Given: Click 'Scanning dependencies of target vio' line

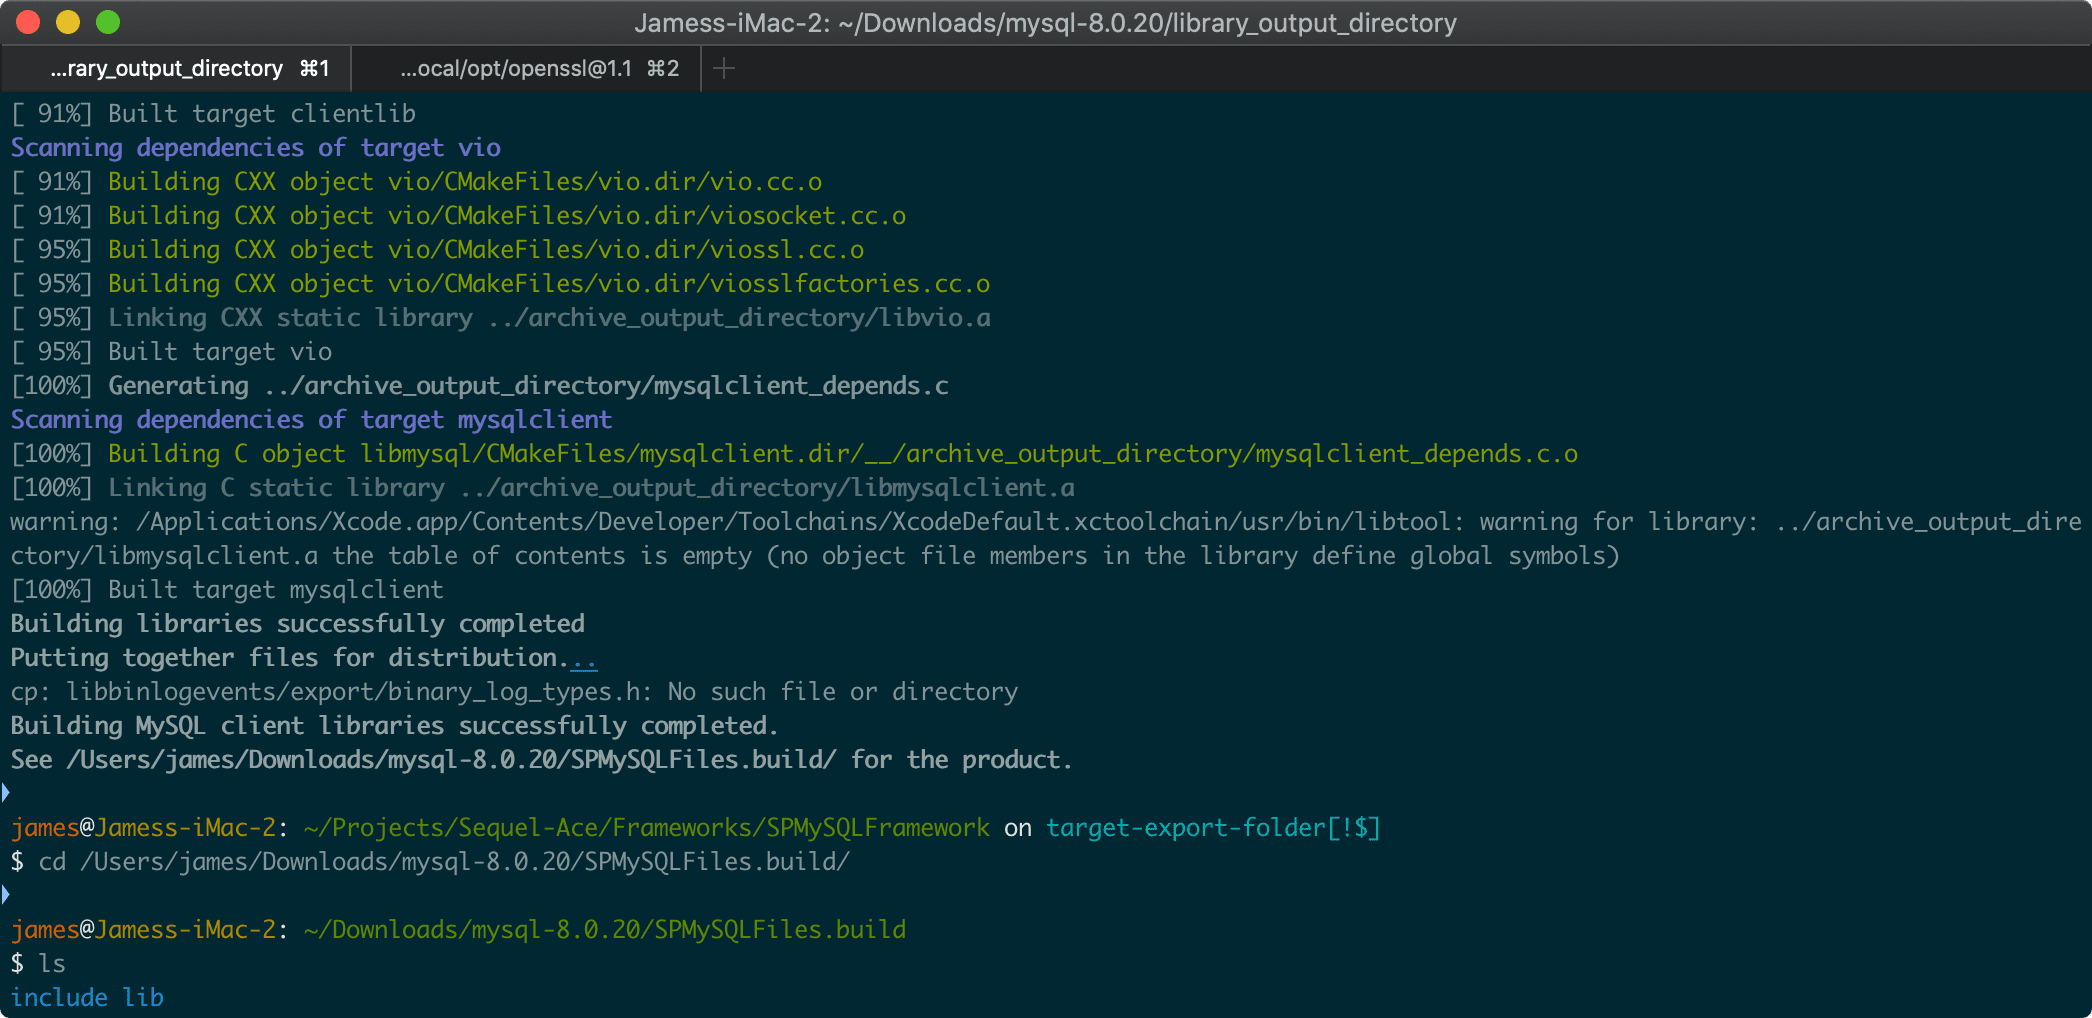Looking at the screenshot, I should click(255, 148).
